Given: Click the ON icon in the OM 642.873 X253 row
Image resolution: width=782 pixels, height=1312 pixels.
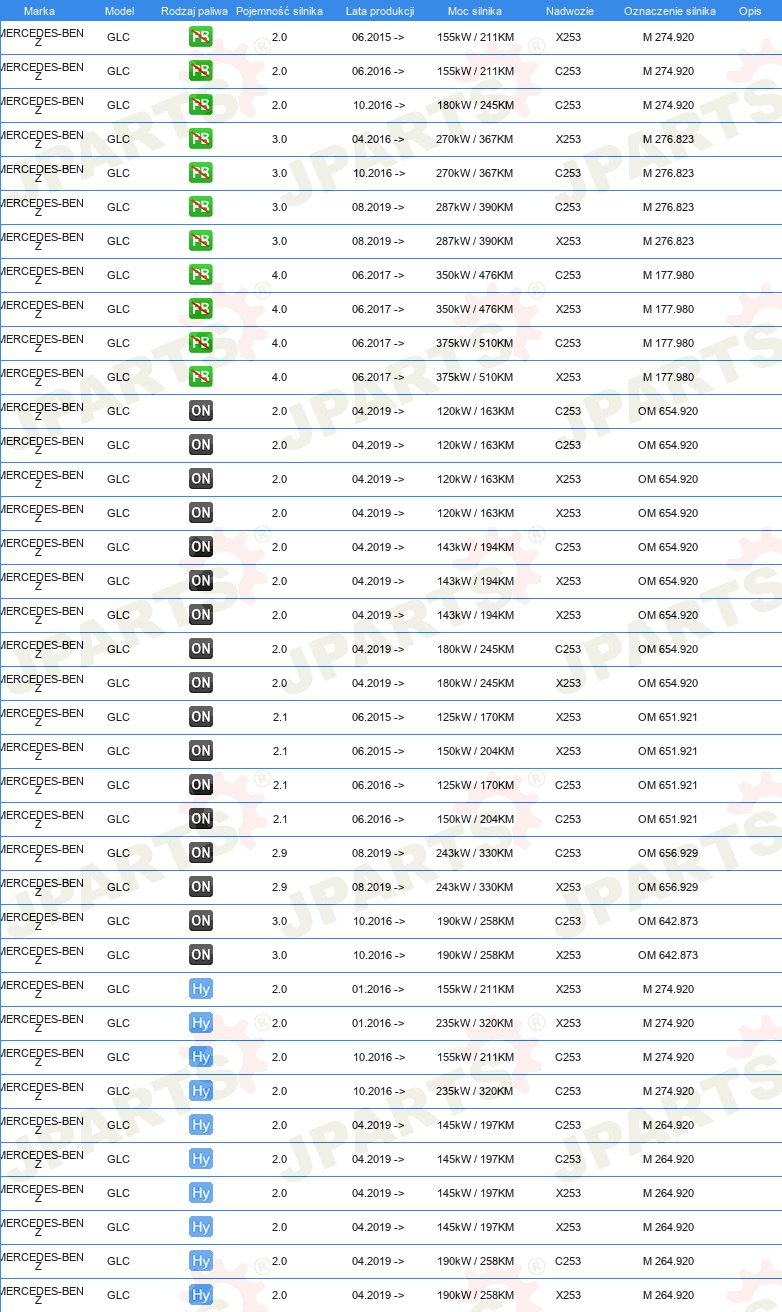Looking at the screenshot, I should tap(201, 956).
